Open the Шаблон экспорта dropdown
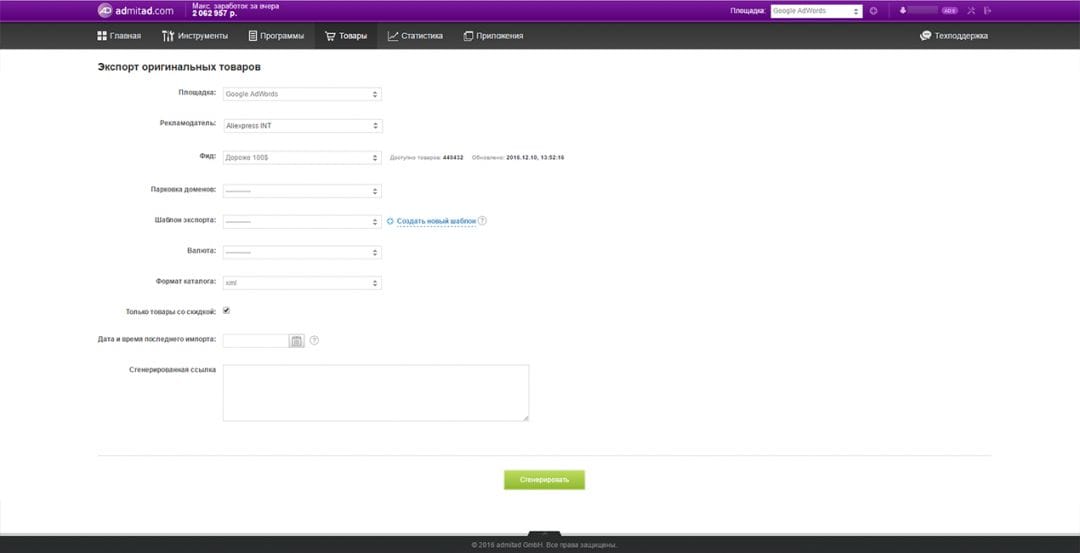This screenshot has width=1080, height=553. (x=302, y=222)
